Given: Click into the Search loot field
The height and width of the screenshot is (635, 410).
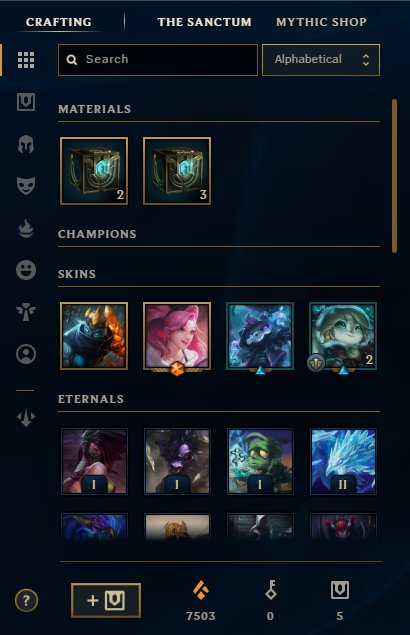Looking at the screenshot, I should (158, 60).
